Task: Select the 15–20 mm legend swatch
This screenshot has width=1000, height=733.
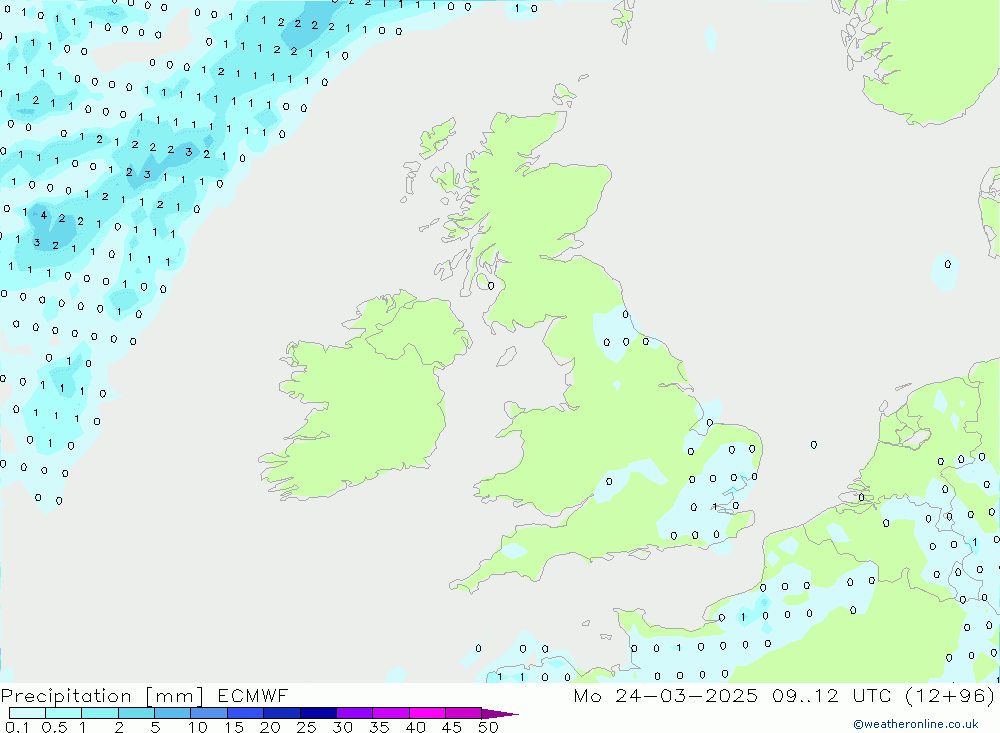Action: click(246, 713)
